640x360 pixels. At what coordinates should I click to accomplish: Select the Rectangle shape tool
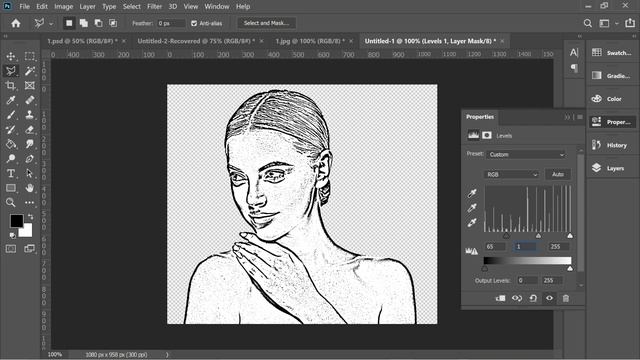(11, 188)
